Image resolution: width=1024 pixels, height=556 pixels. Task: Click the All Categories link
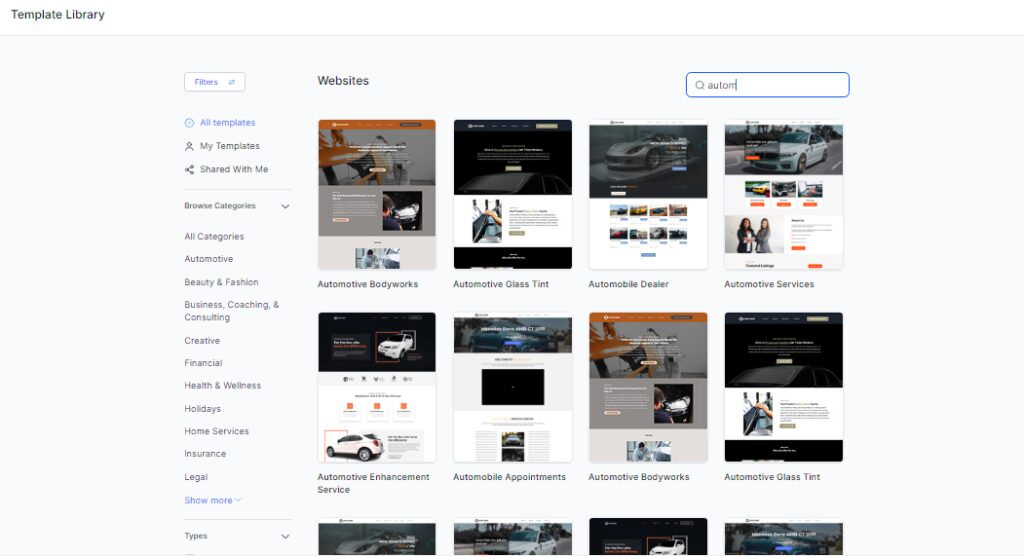click(x=214, y=237)
